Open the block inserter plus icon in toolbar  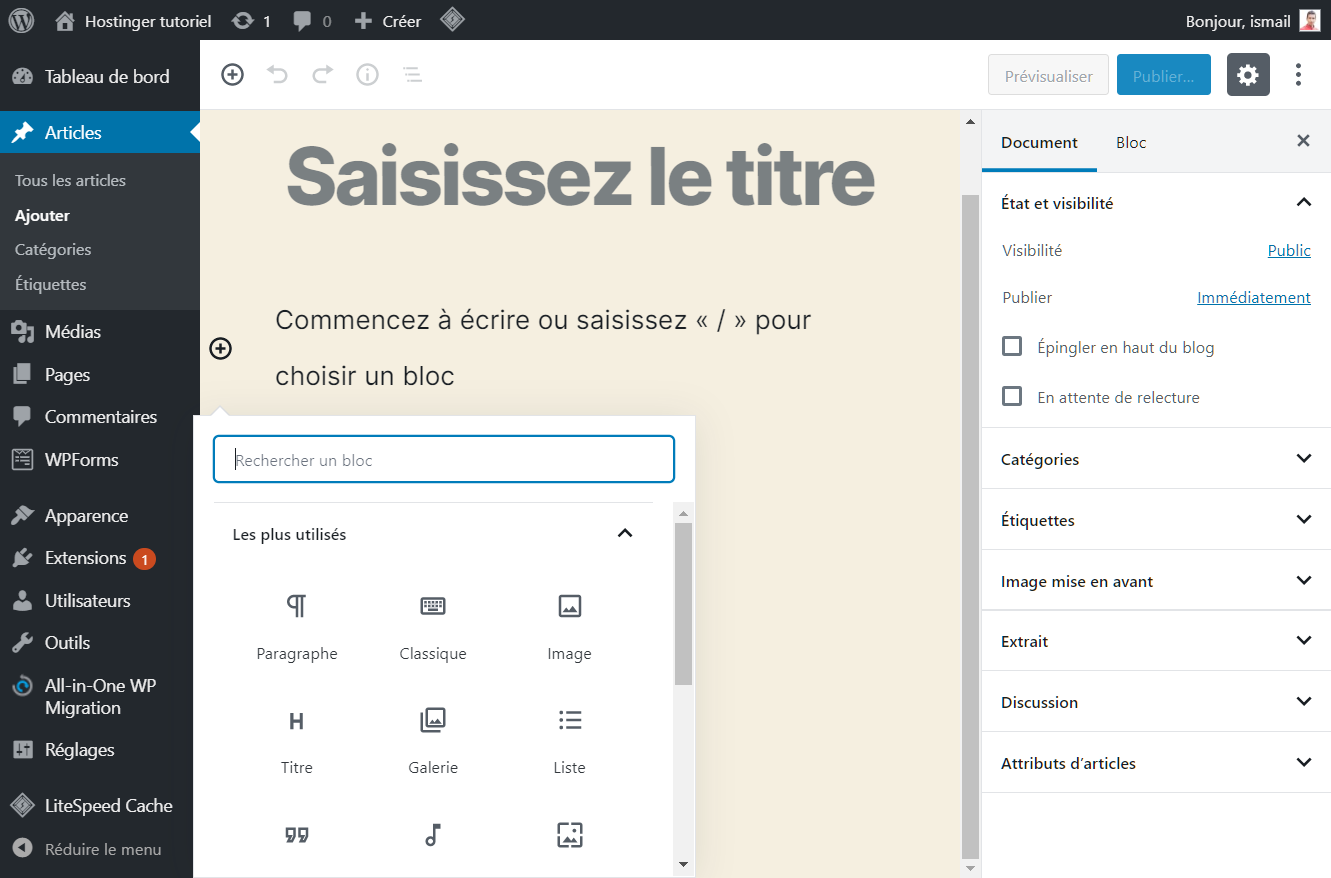click(232, 74)
